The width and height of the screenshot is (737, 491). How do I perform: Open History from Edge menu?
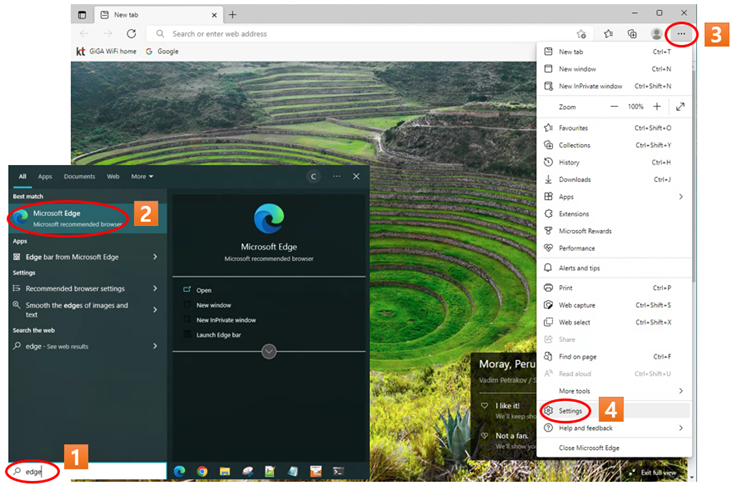[613, 163]
